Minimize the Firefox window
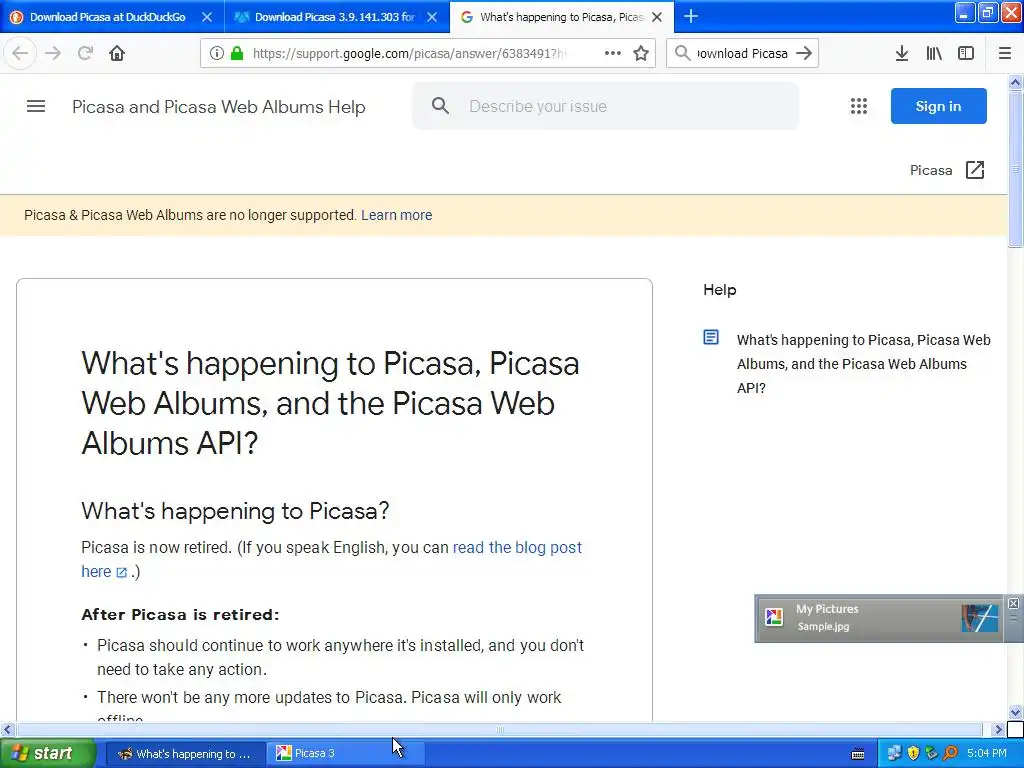Screen dimensions: 1024x768 pos(965,12)
